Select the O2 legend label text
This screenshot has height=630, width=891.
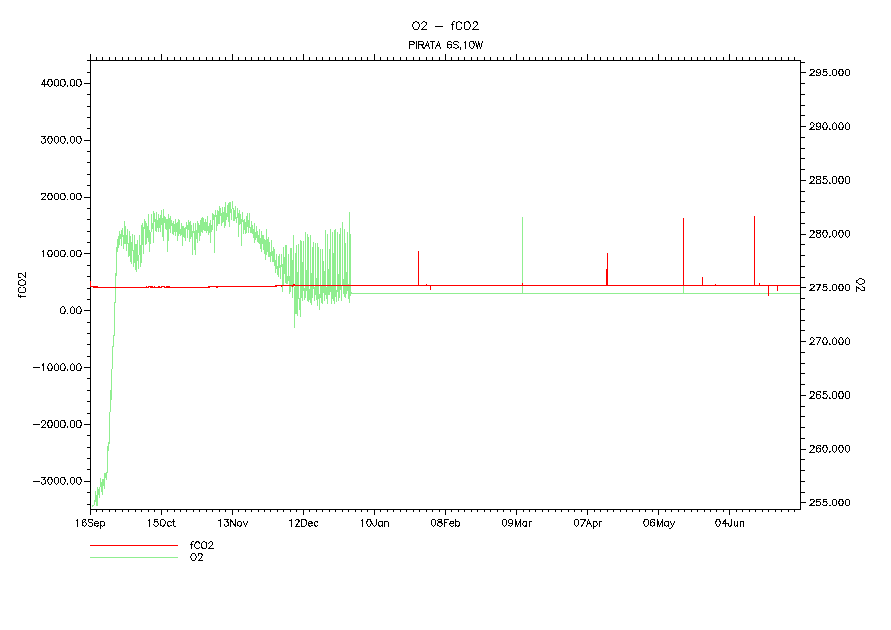tap(197, 557)
